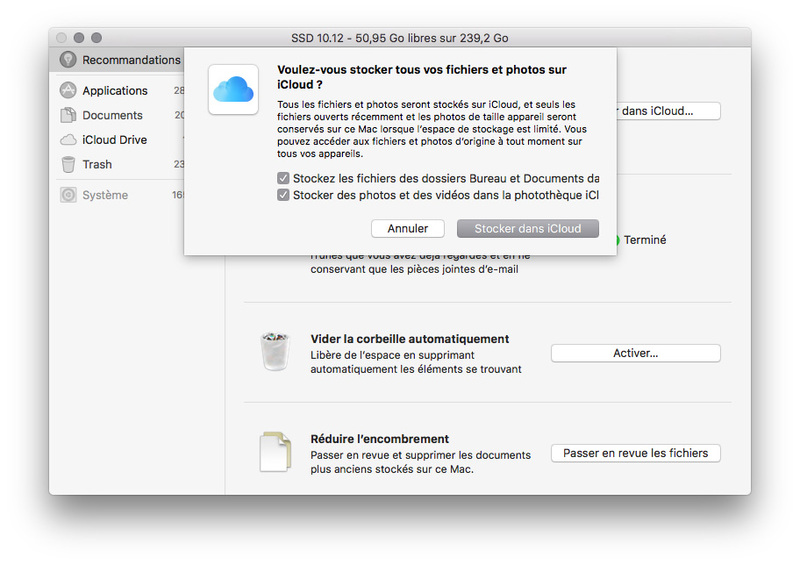Click the Recommandations lightbulb icon
The width and height of the screenshot is (800, 565).
[68, 60]
